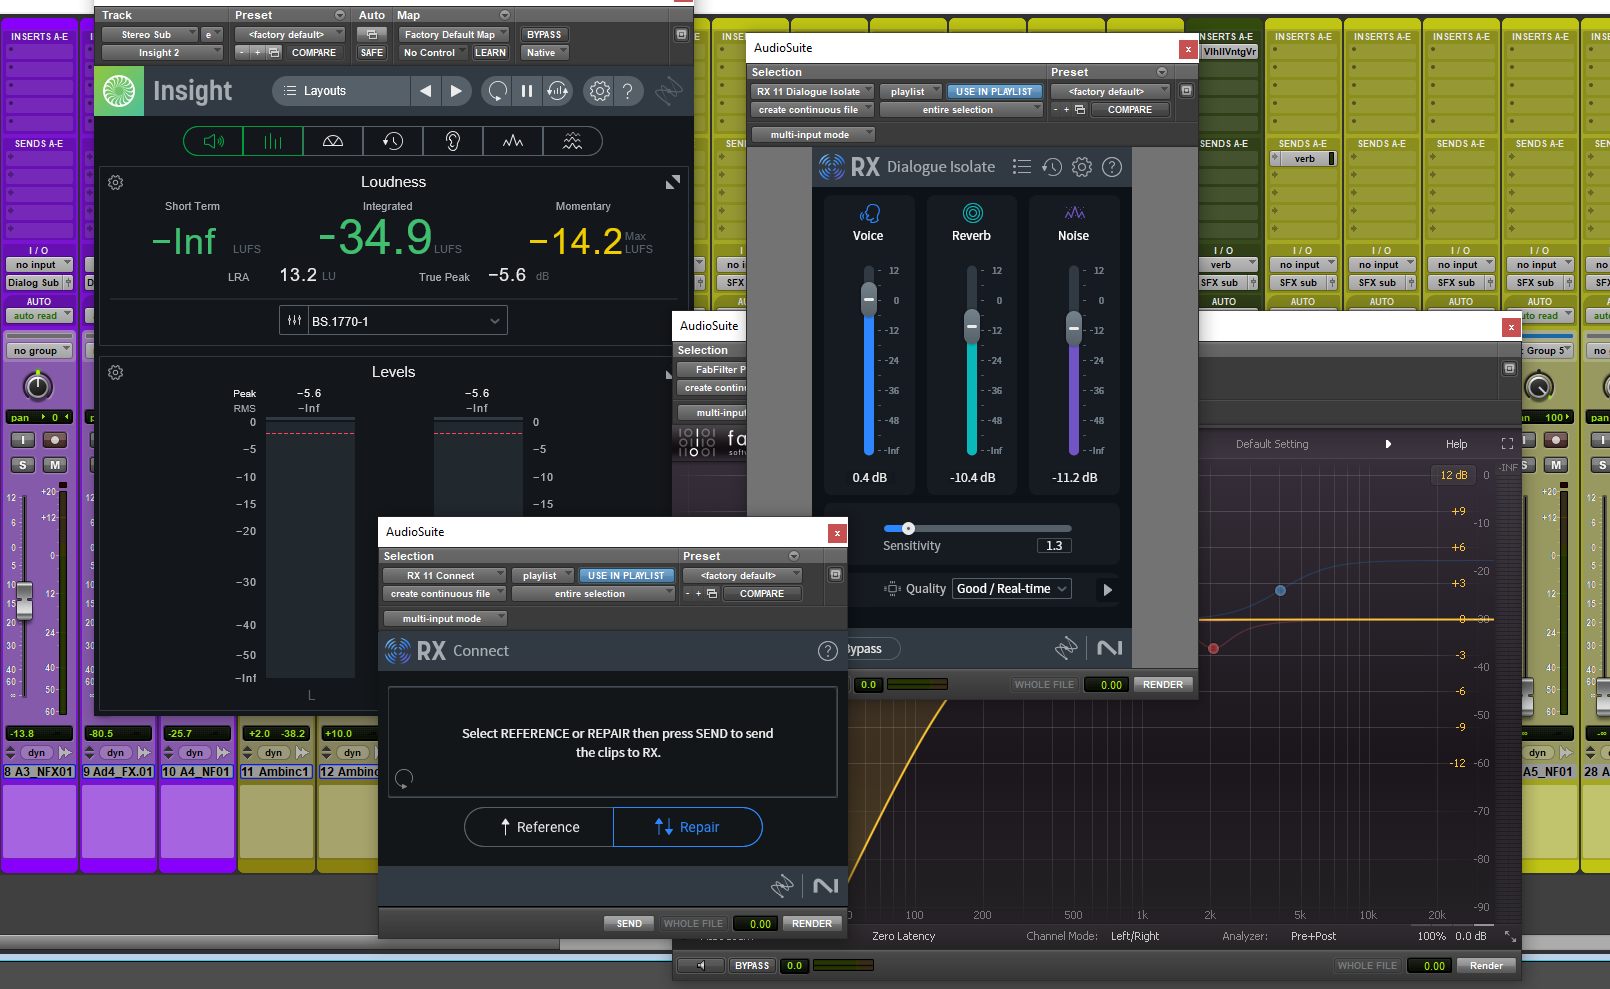1610x989 pixels.
Task: Open the Preset menu arrow in Insight header
Action: point(340,16)
